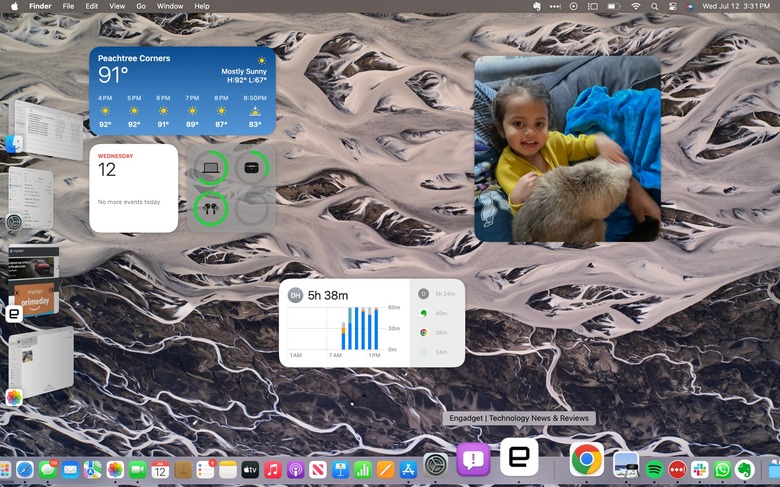780x487 pixels.
Task: Launch Slack from the Dock
Action: pos(700,470)
